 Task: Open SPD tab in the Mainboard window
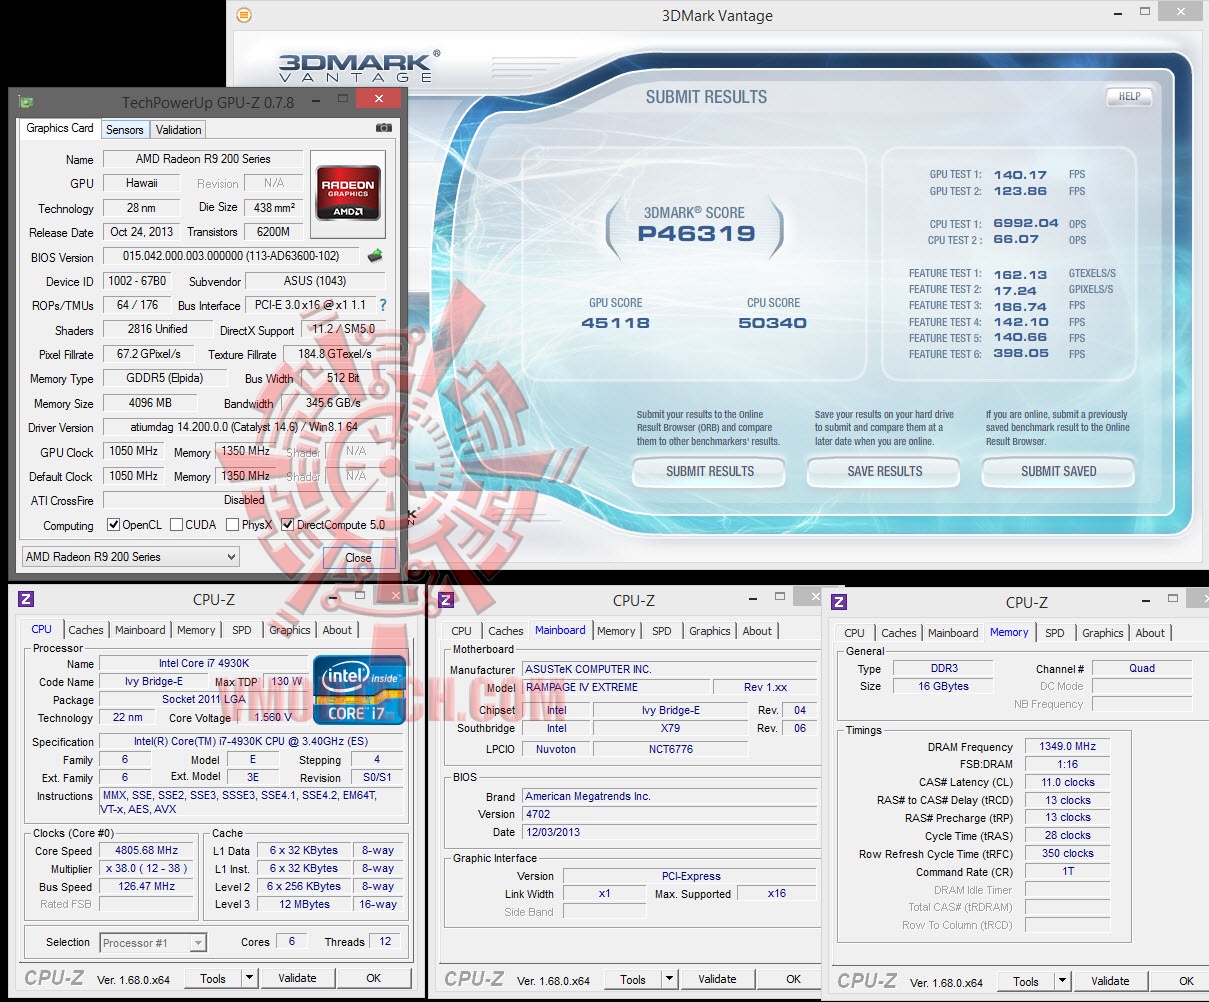[662, 631]
